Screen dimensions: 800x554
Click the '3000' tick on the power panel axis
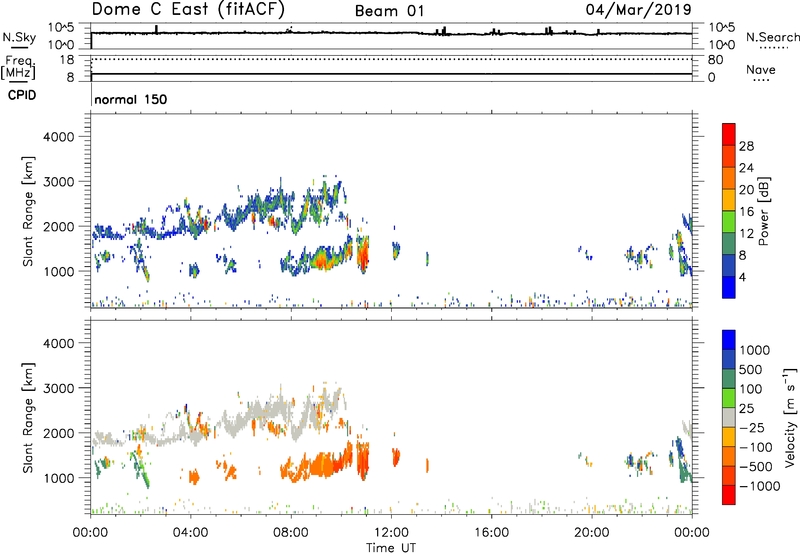(x=58, y=182)
